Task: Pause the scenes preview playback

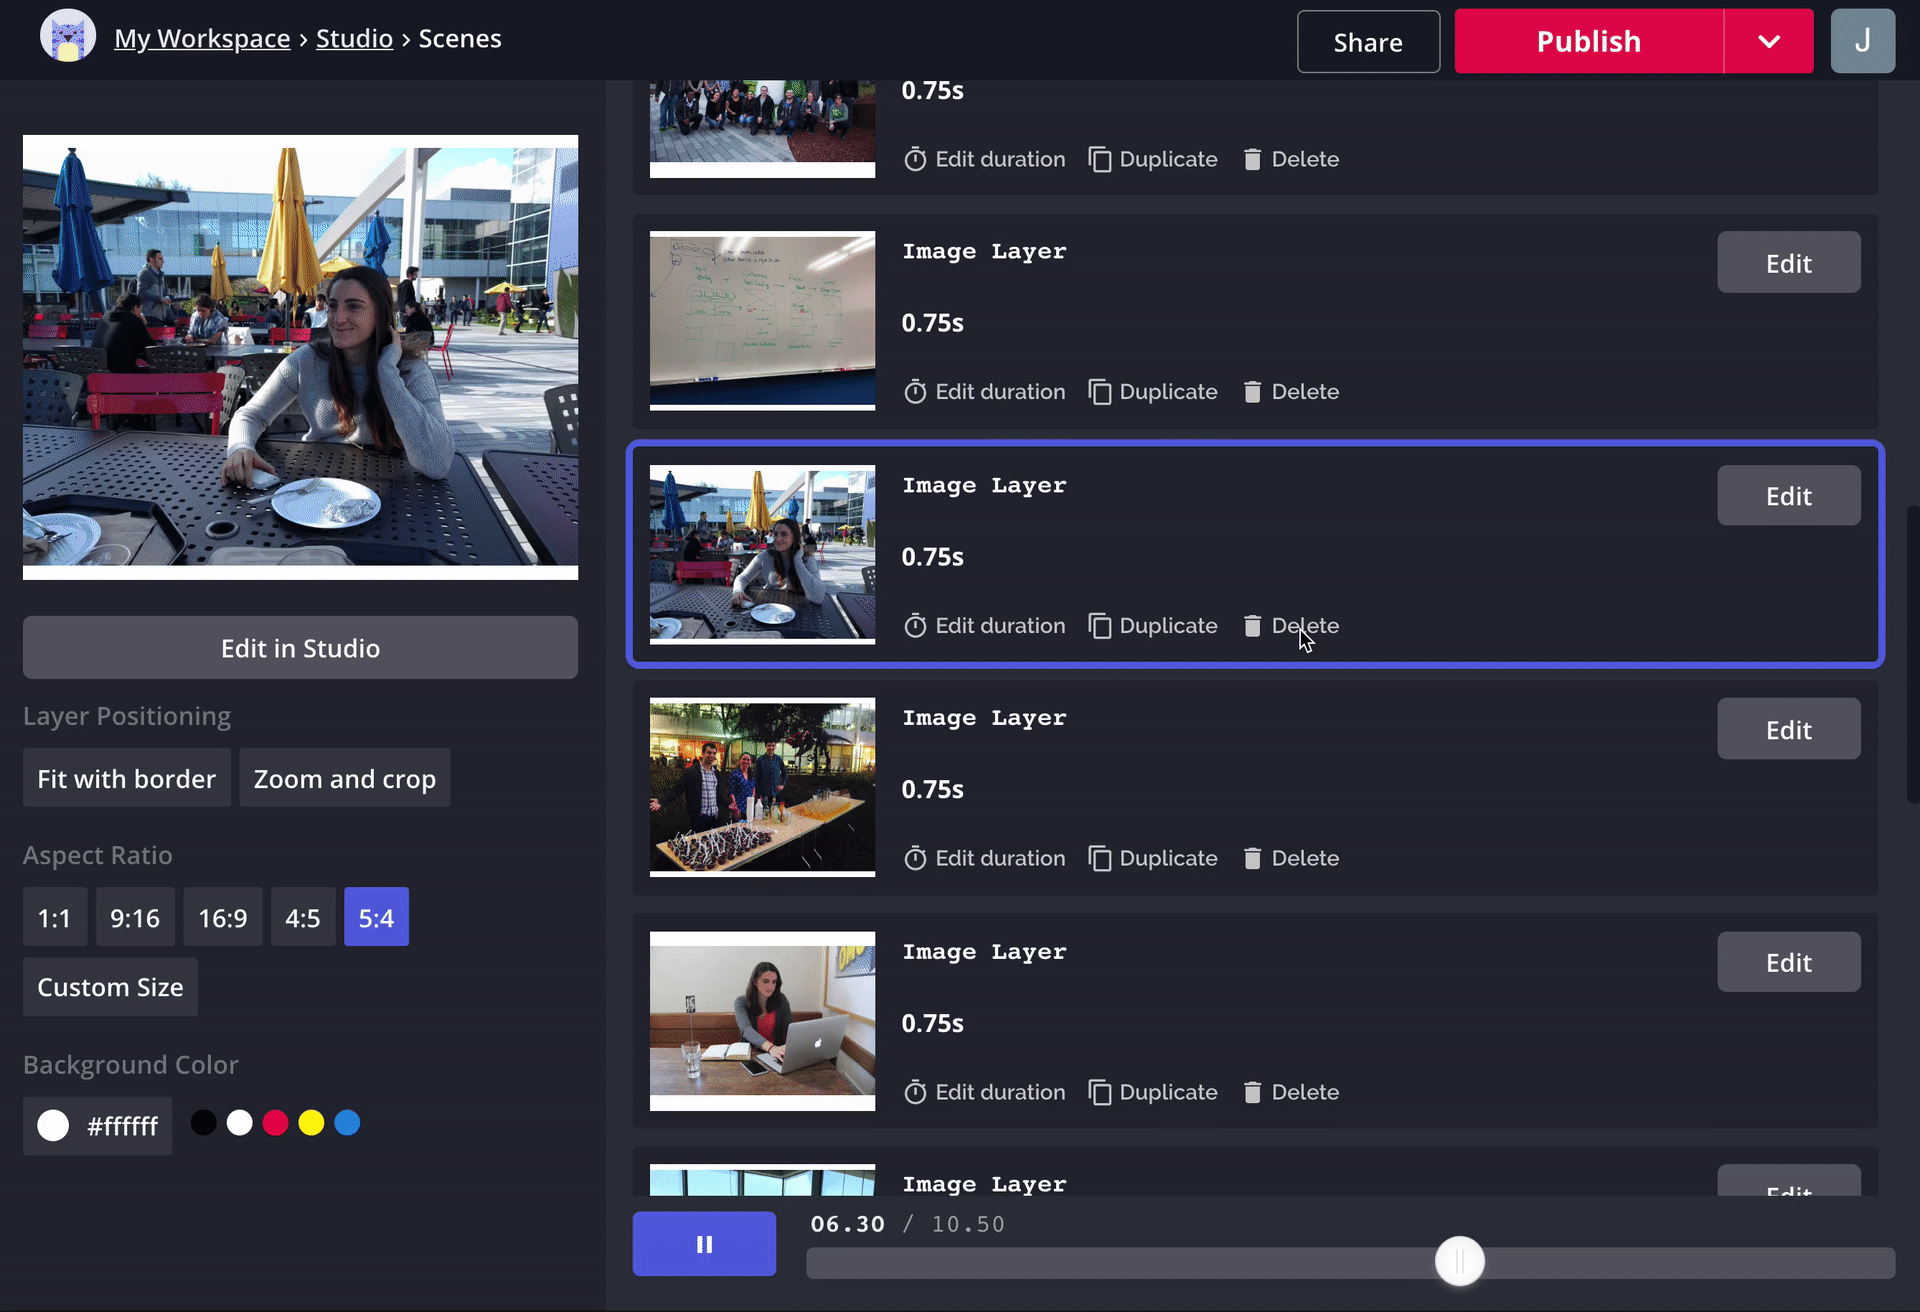Action: pyautogui.click(x=704, y=1244)
